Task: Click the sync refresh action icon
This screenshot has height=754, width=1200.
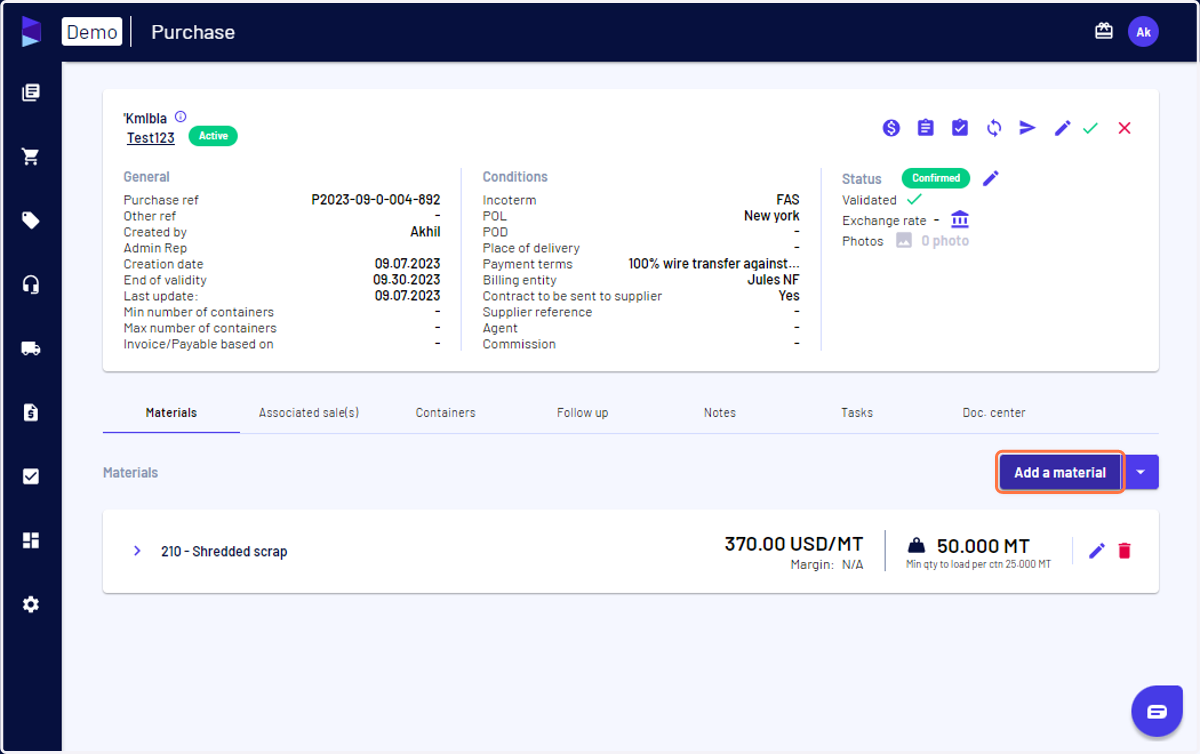Action: [994, 128]
